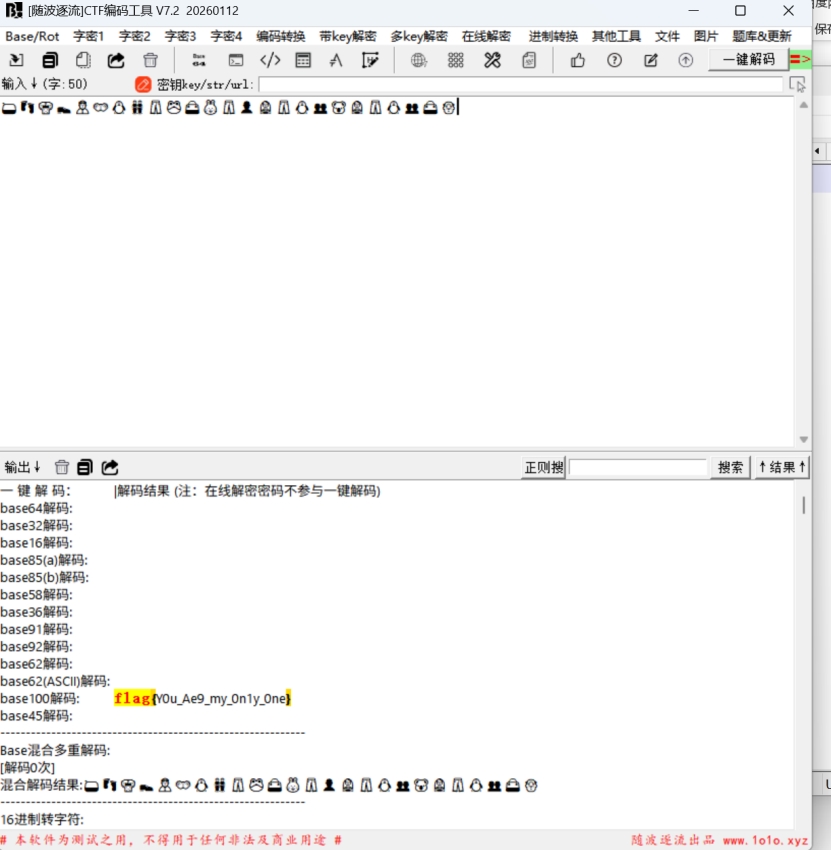
Task: Click the 'base64解码:' output line
Action: 36,508
